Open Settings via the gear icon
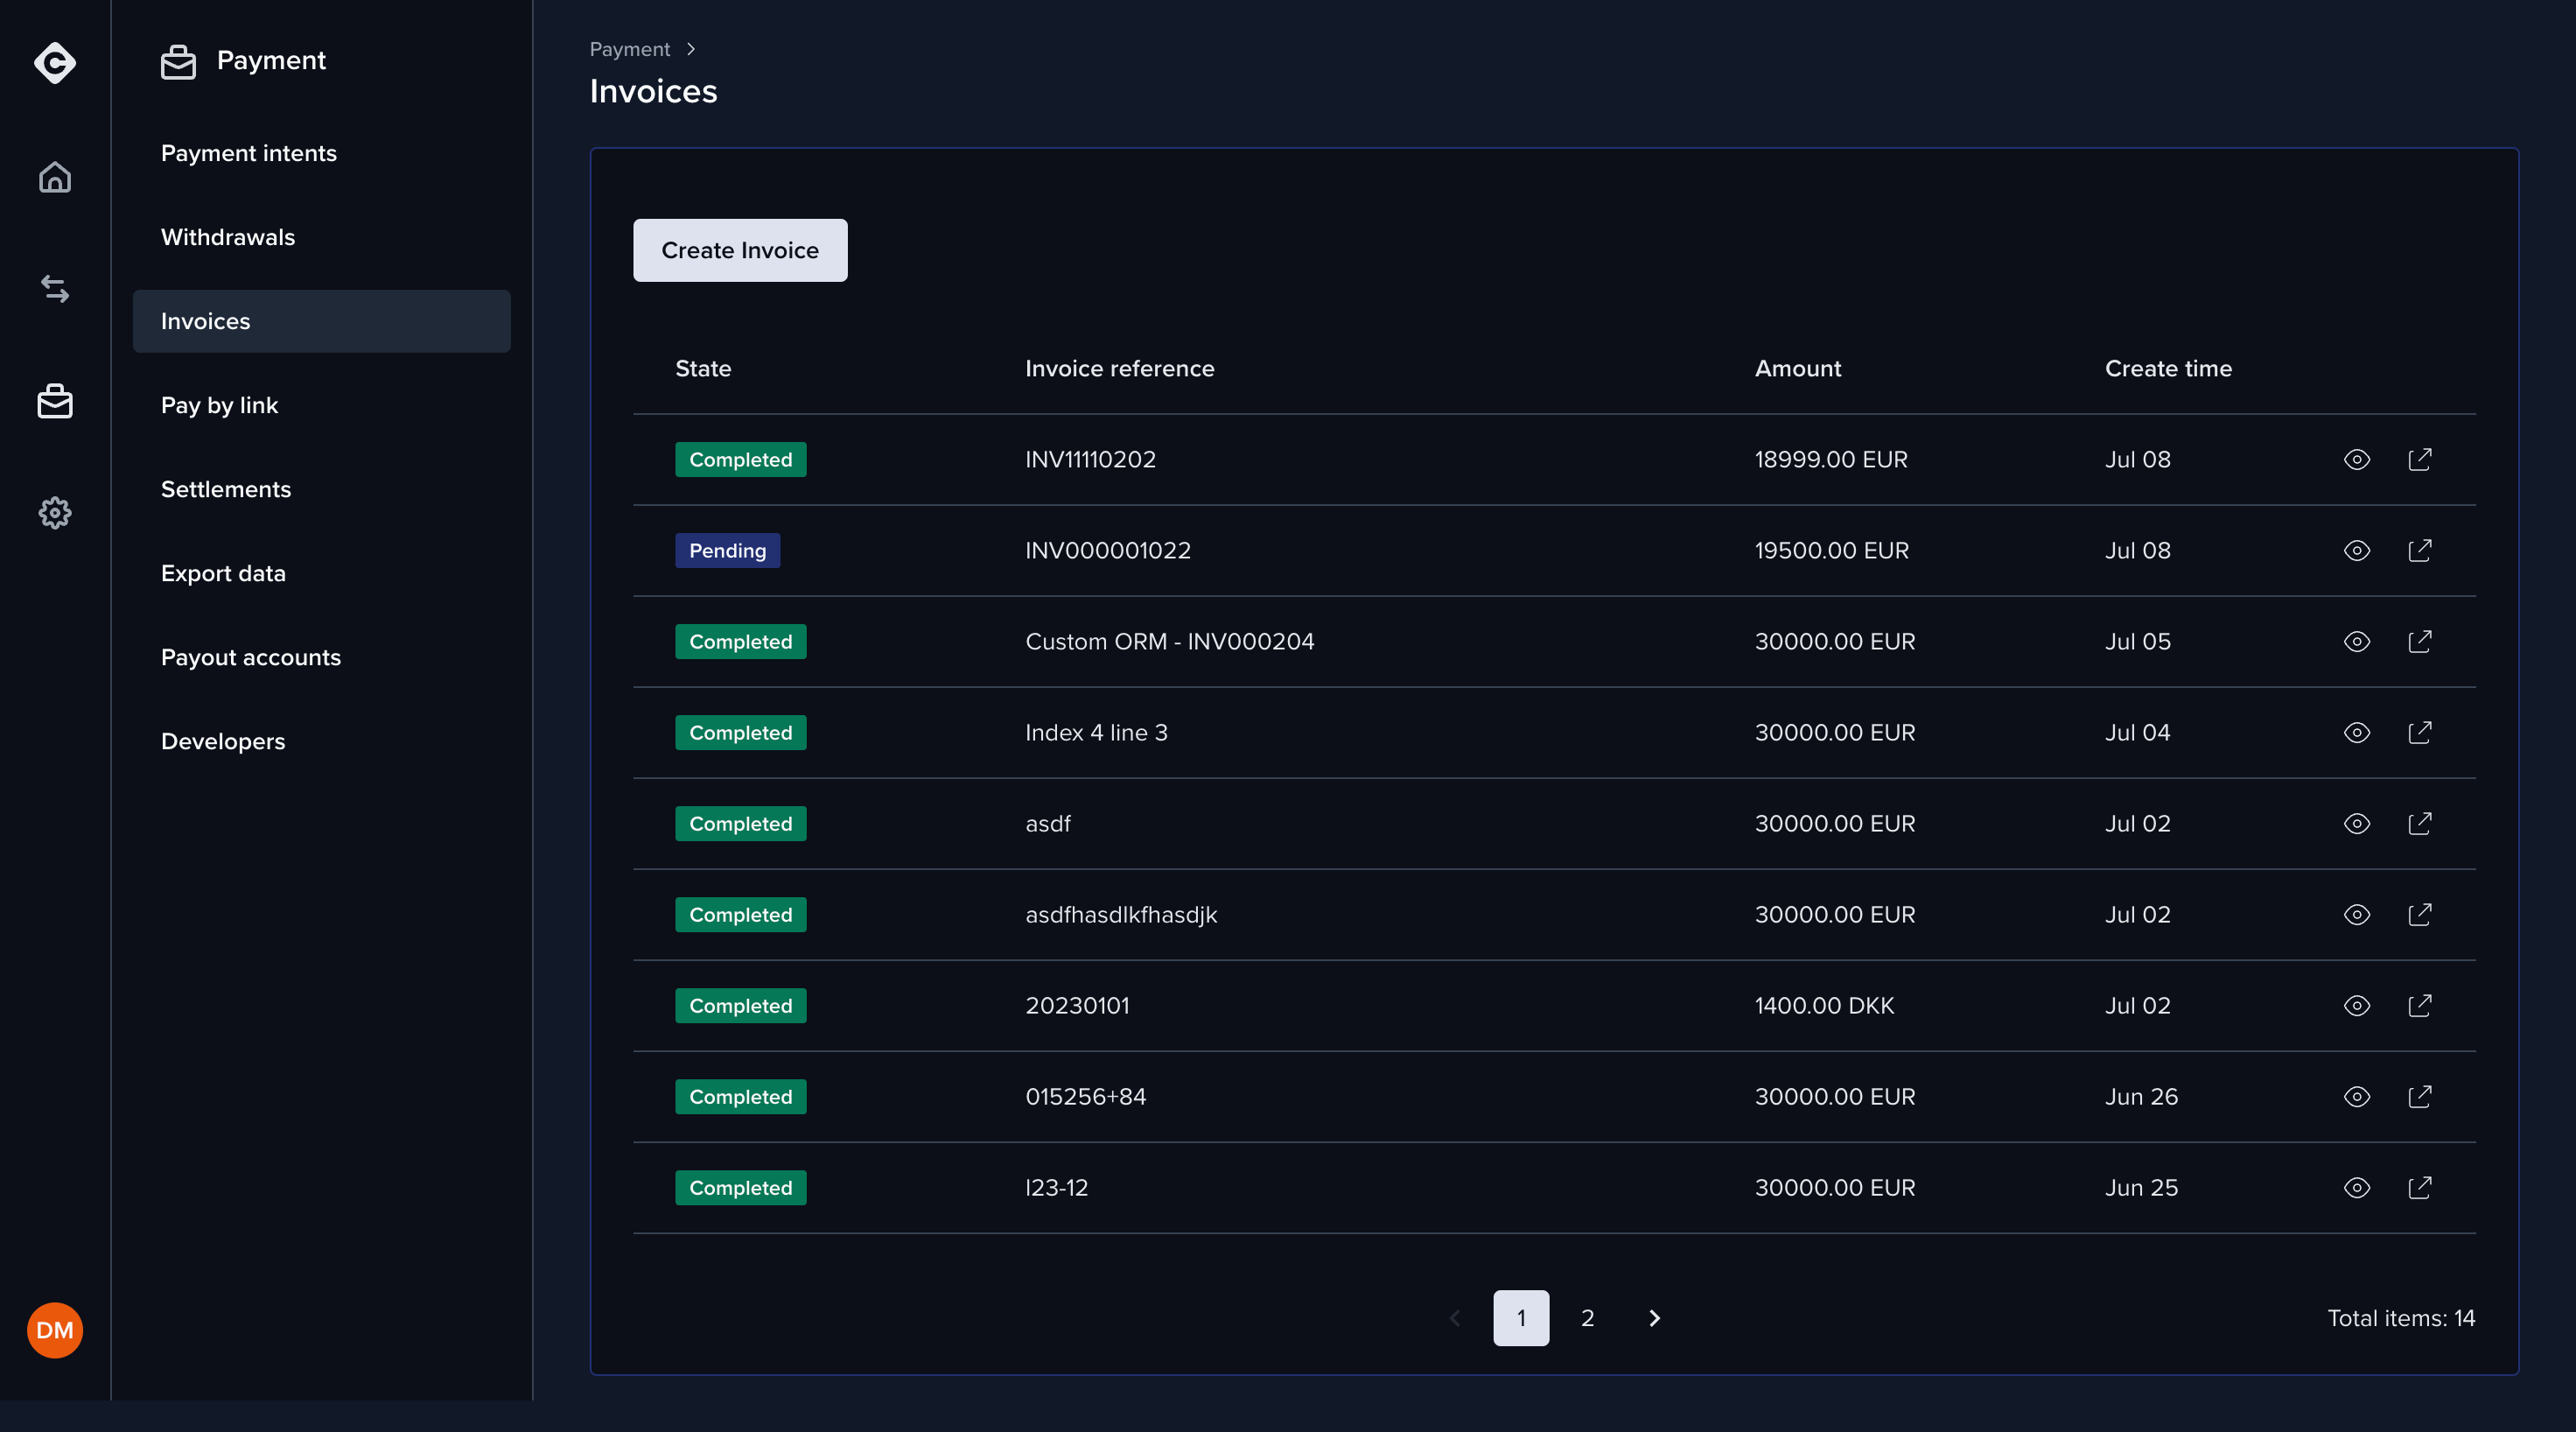The width and height of the screenshot is (2576, 1432). tap(54, 512)
